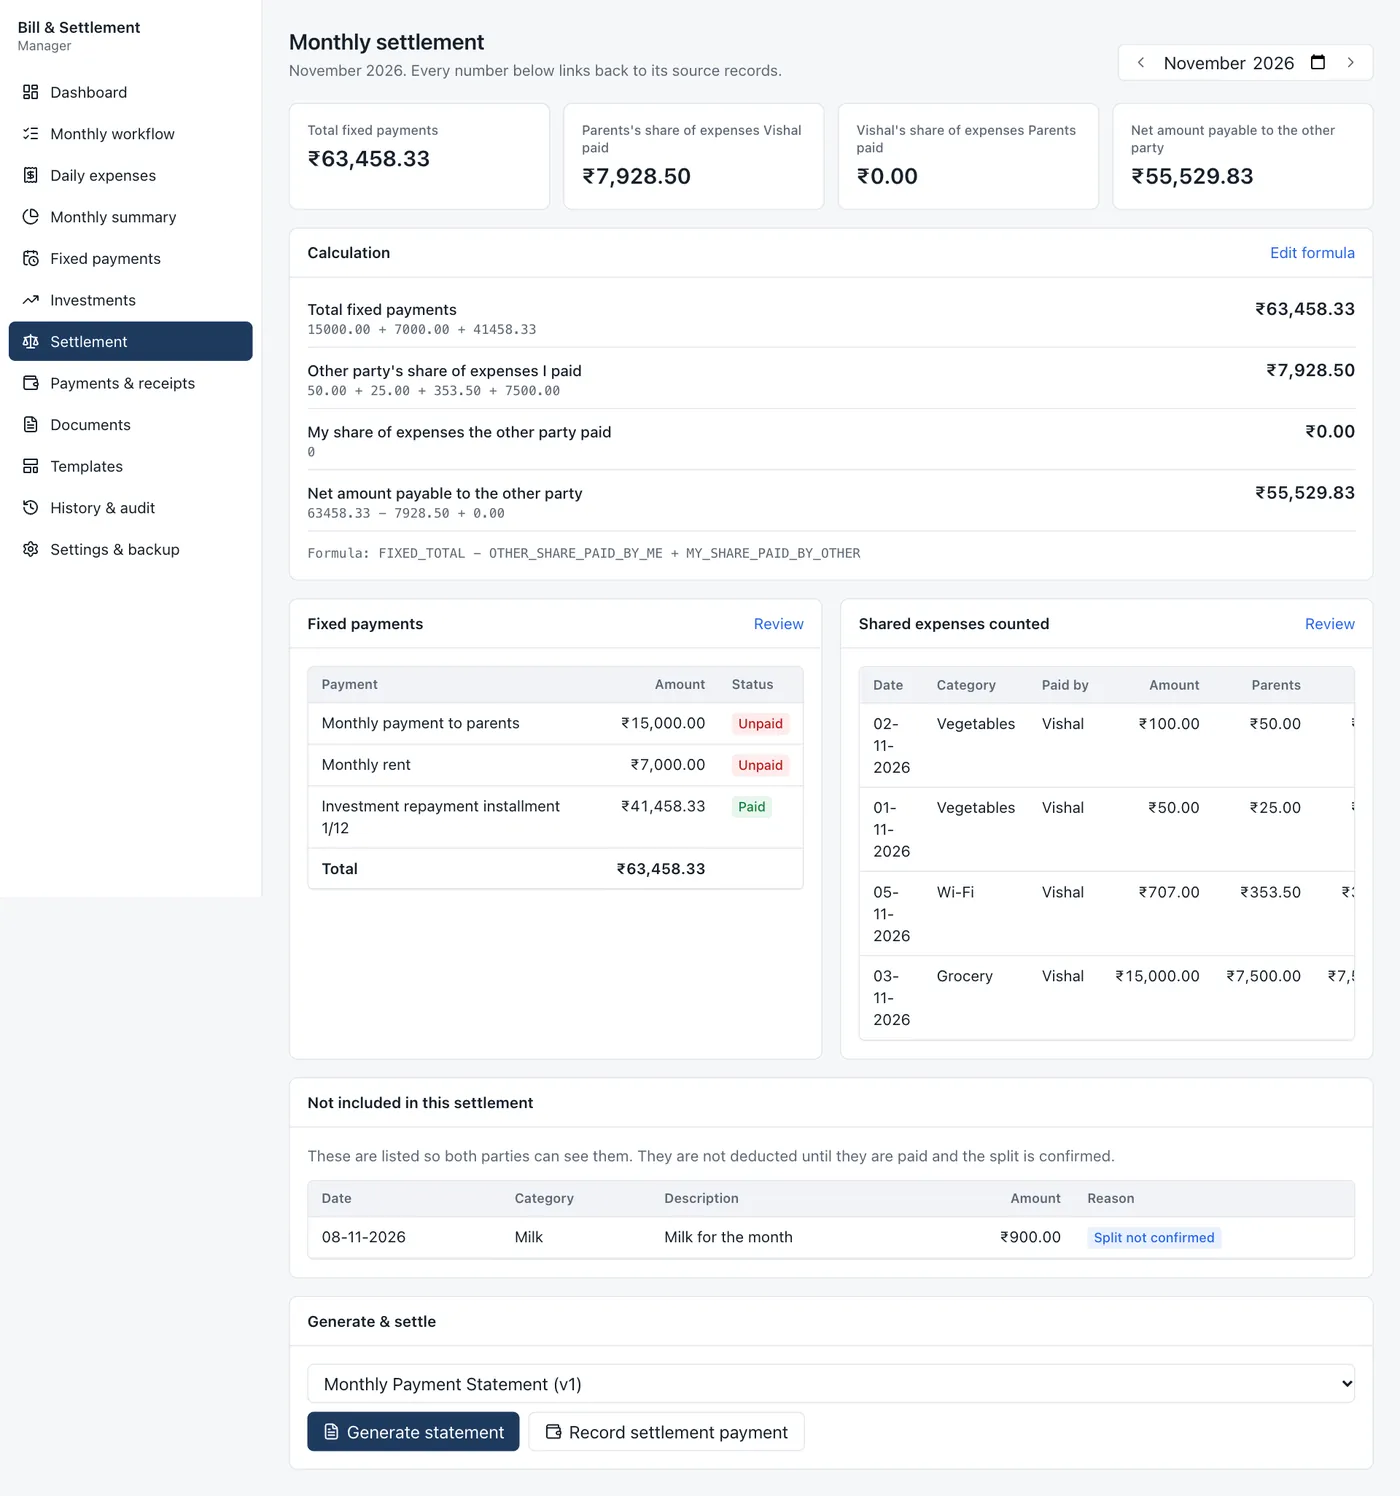Click the Split not confirmed badge
The width and height of the screenshot is (1400, 1496).
click(1154, 1238)
